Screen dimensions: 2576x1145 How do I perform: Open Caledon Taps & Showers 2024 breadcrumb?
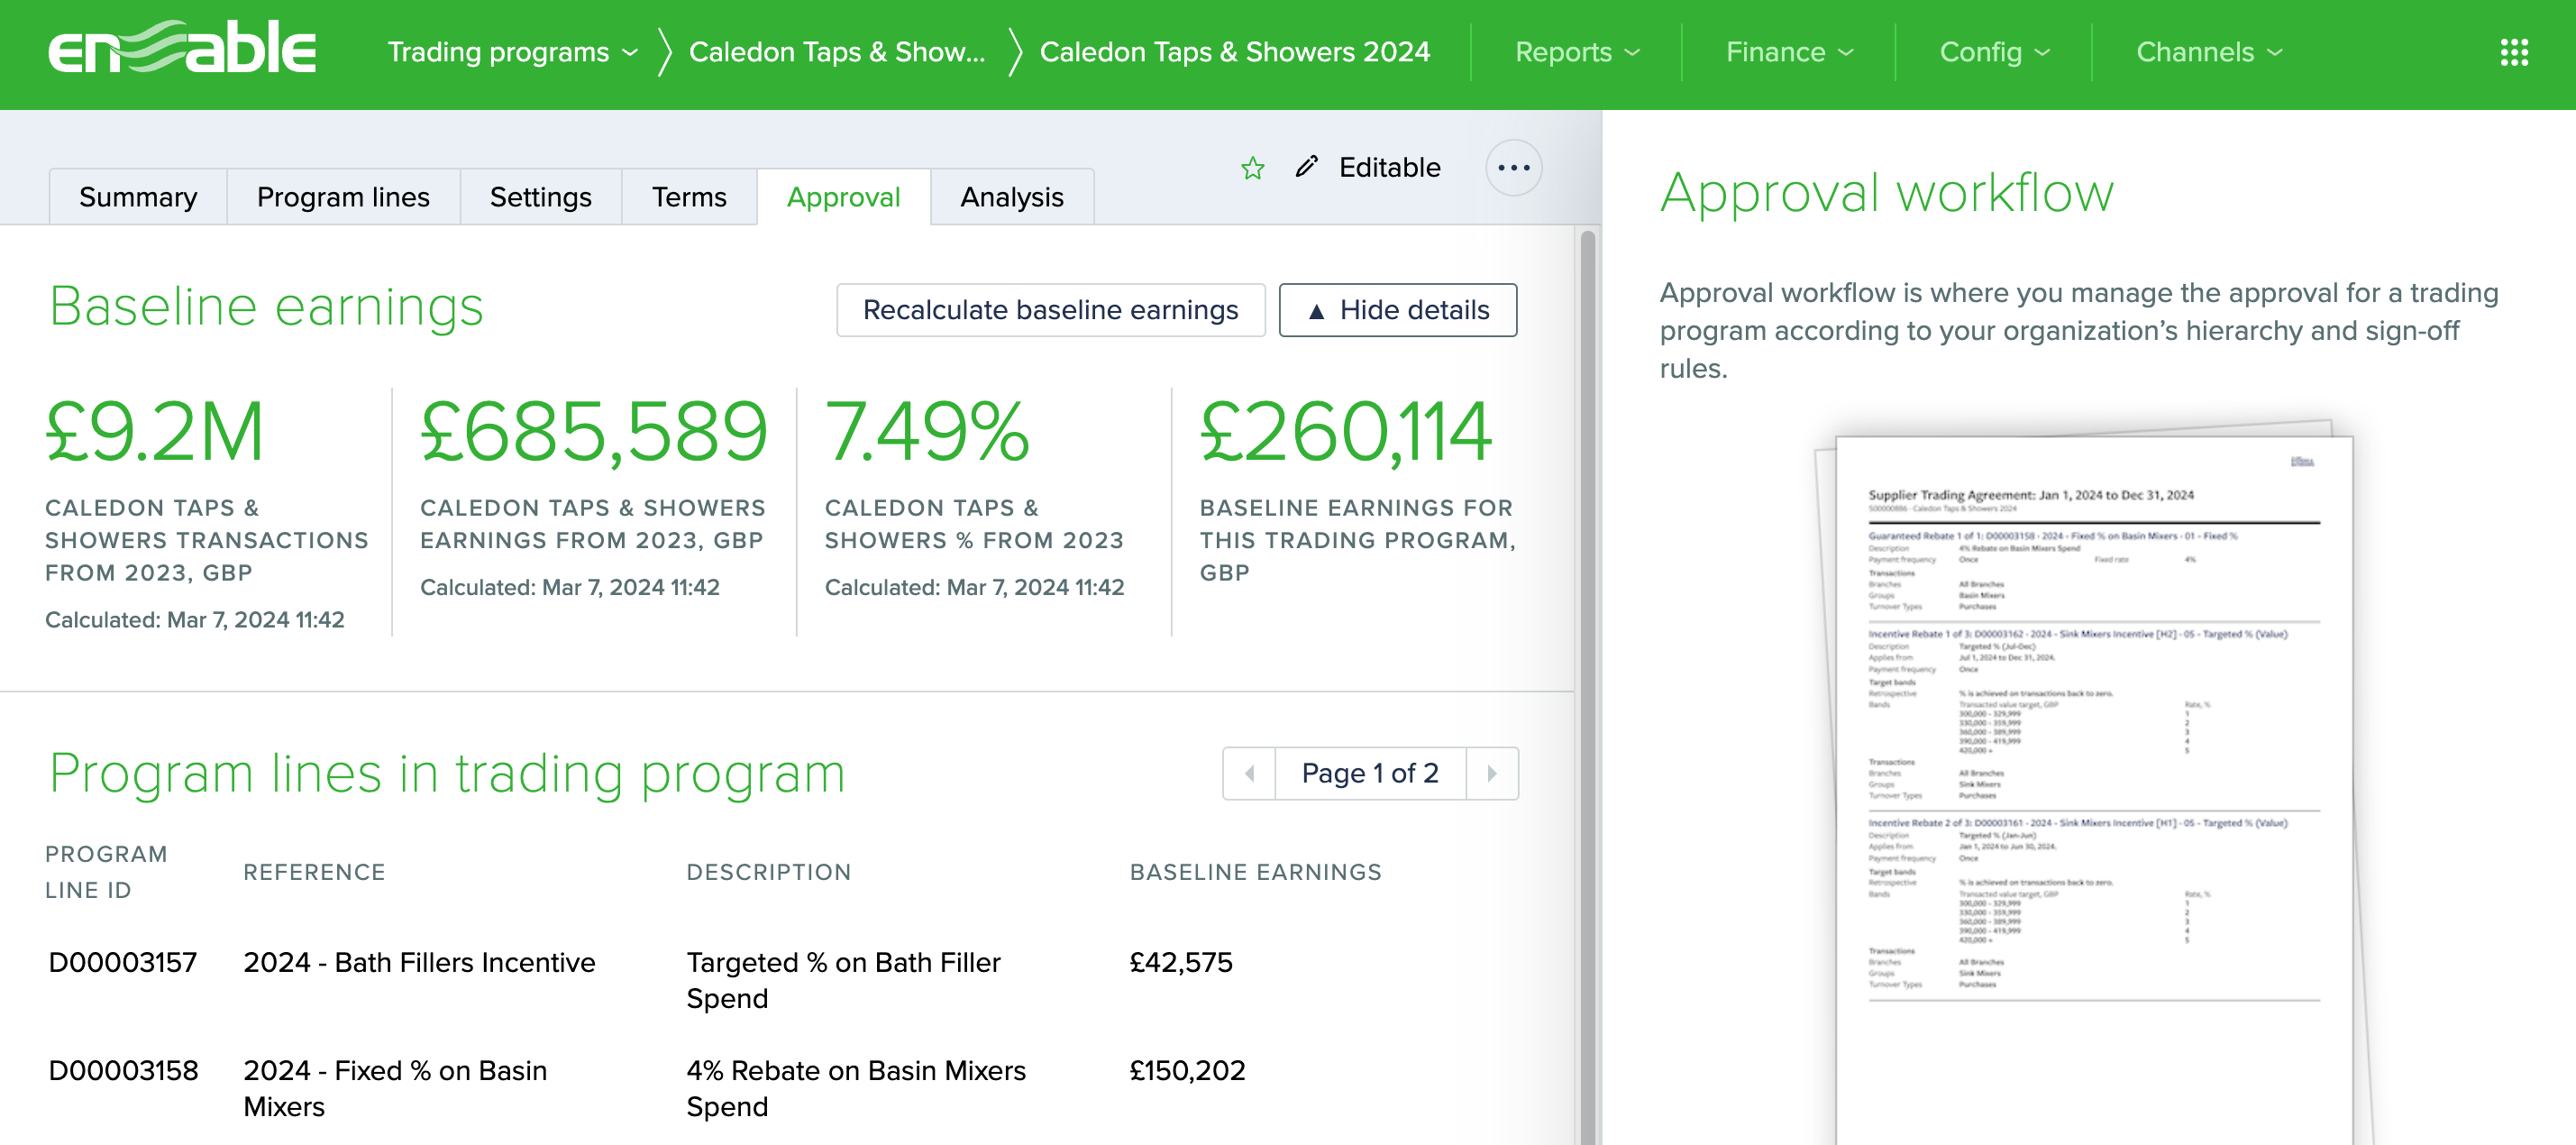[x=1234, y=52]
